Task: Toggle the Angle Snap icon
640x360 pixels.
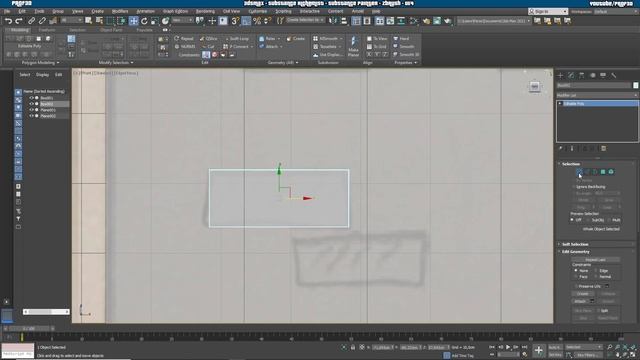Action: (246, 21)
